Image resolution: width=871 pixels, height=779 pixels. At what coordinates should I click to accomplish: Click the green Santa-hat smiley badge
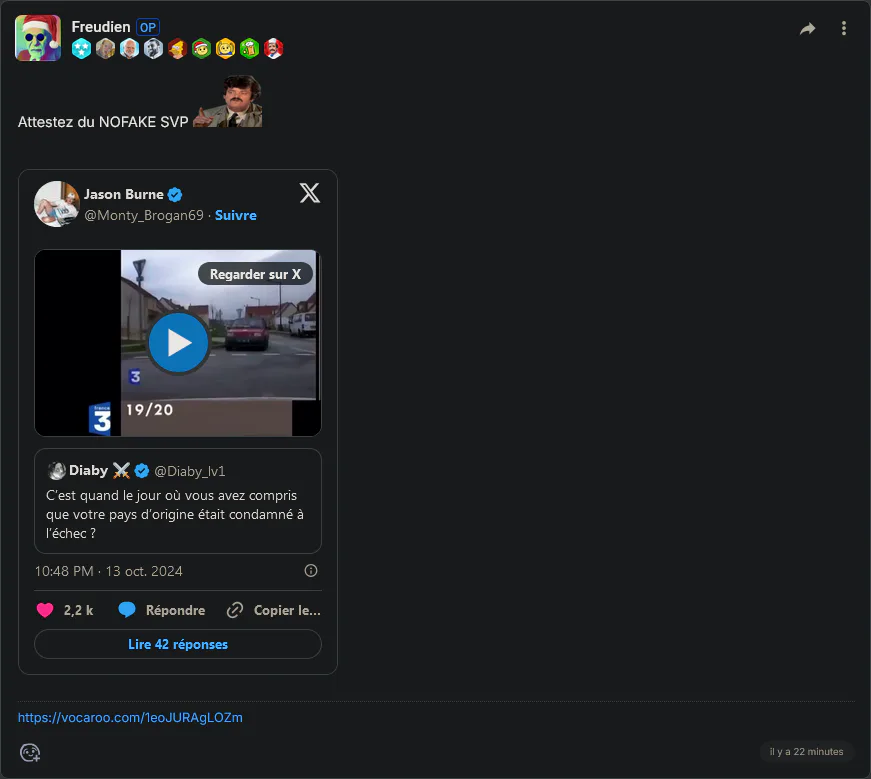click(x=202, y=49)
